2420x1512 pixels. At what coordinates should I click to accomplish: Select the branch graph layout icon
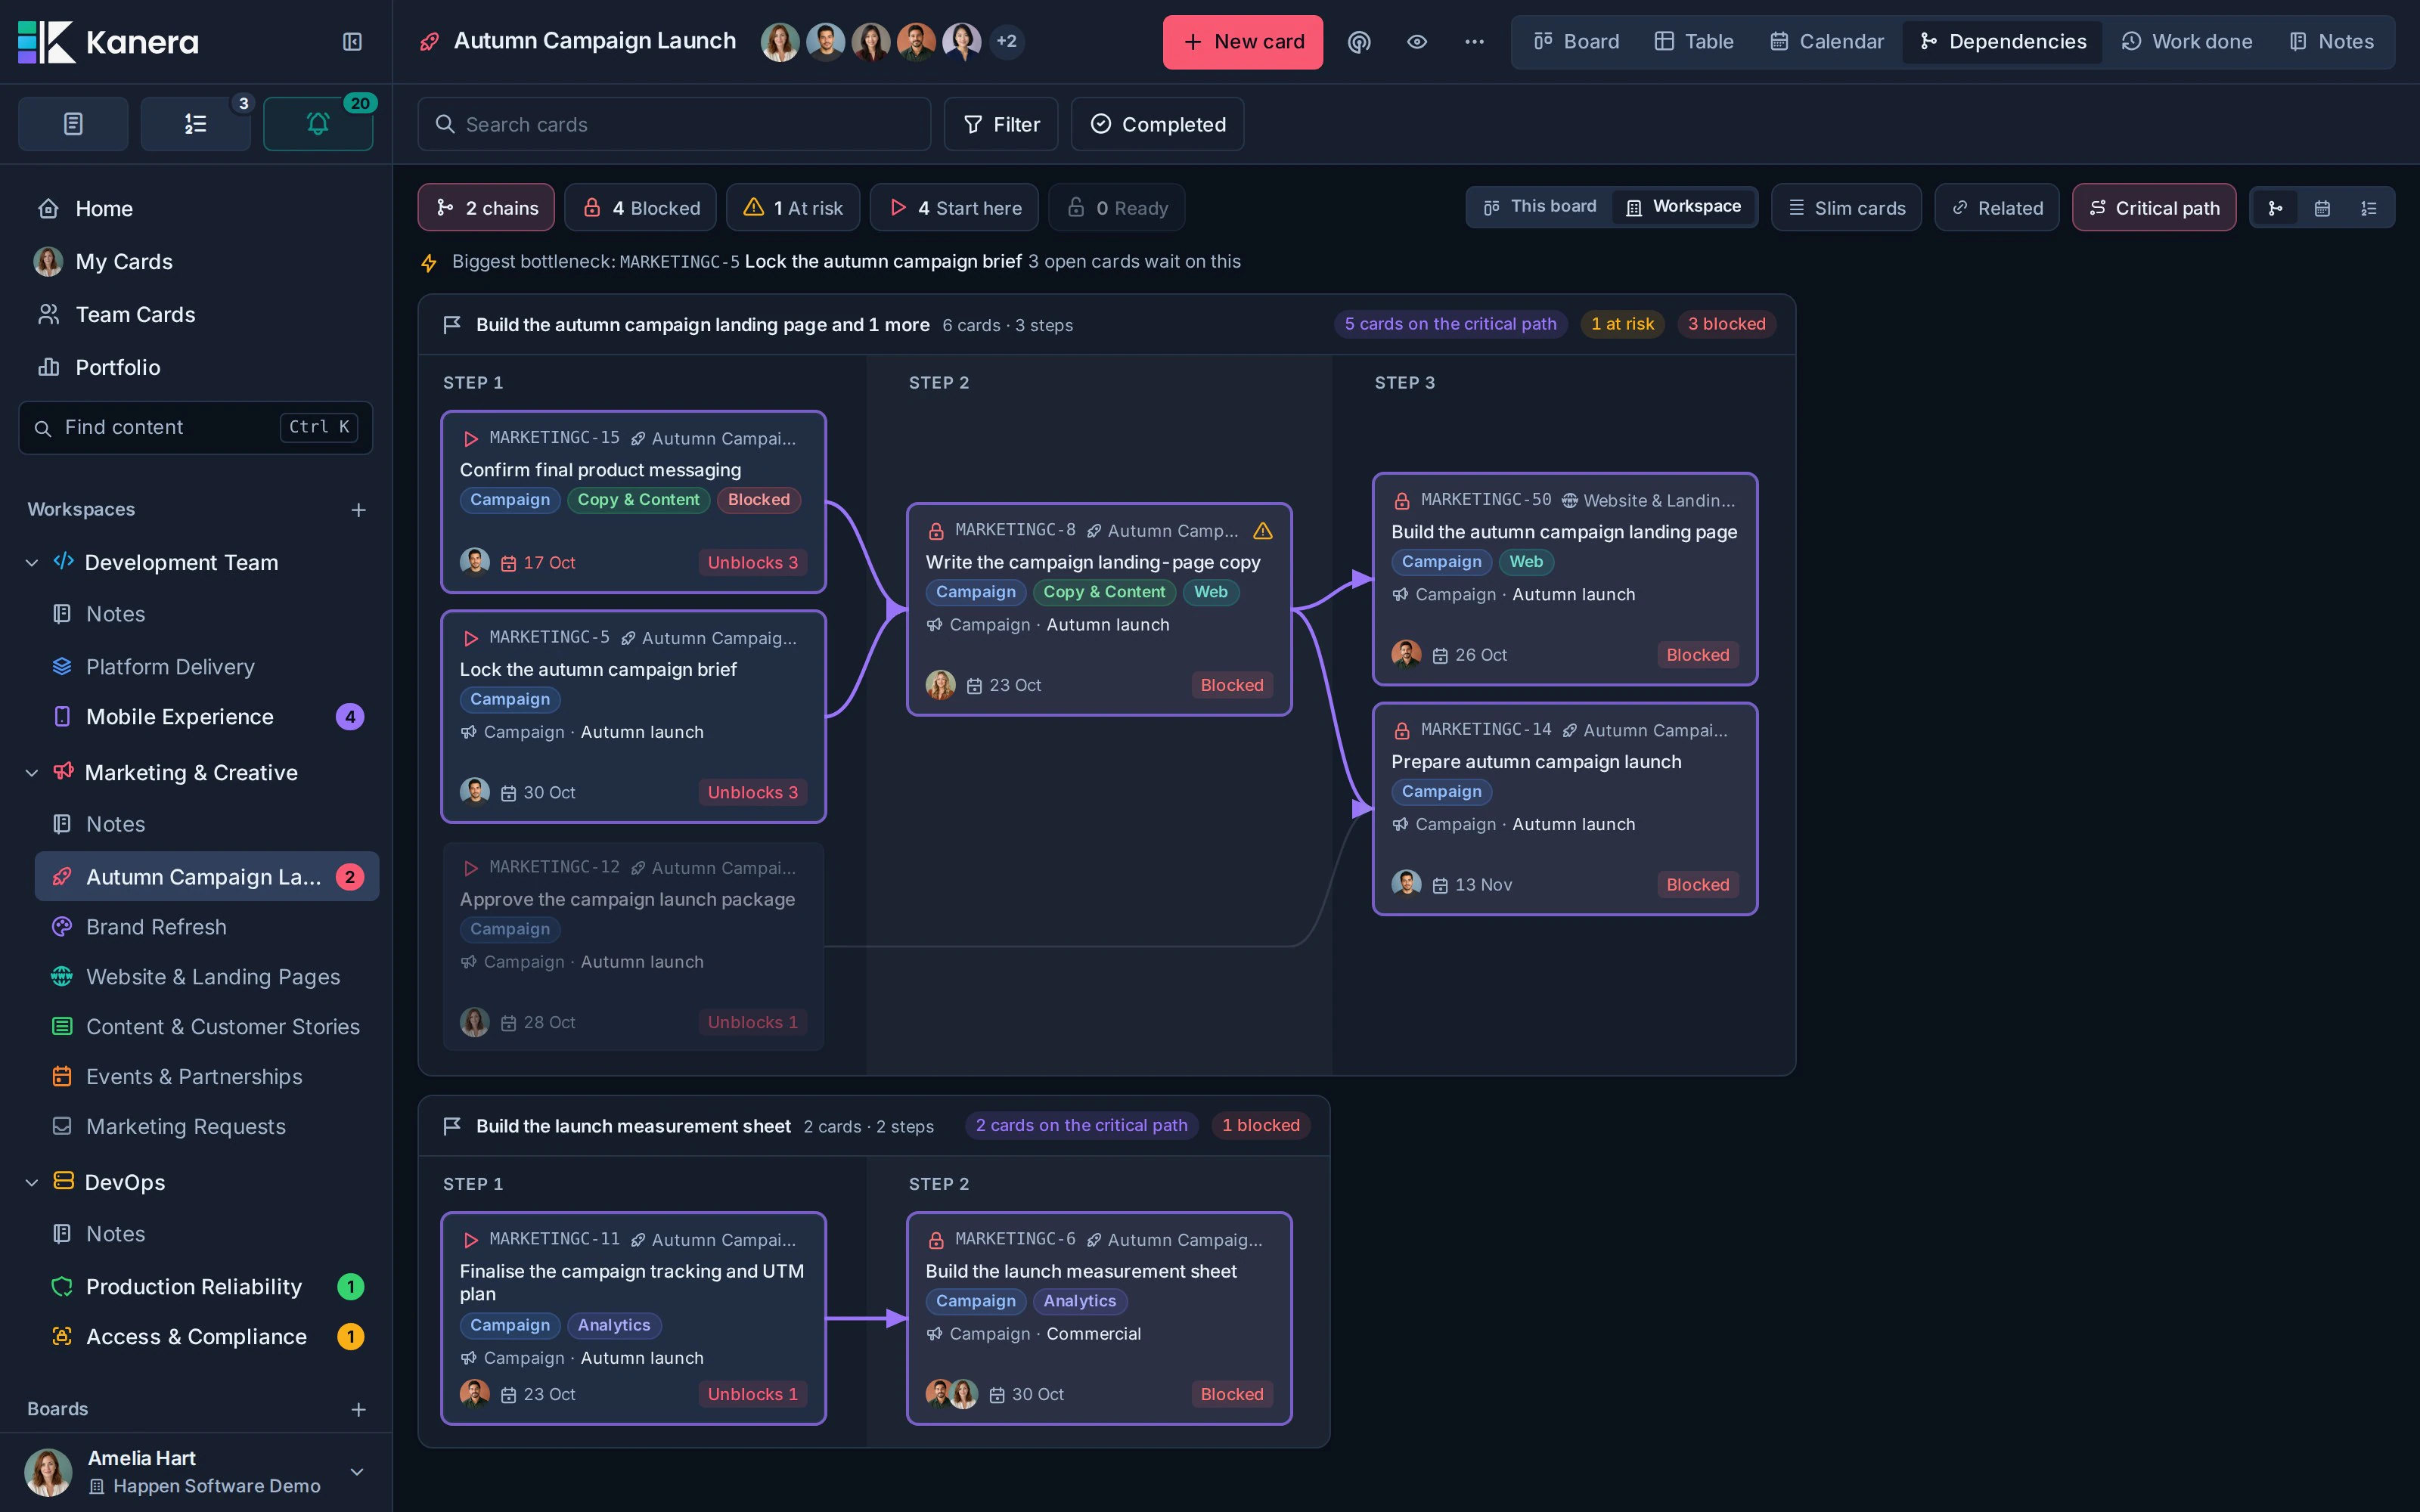tap(2275, 208)
